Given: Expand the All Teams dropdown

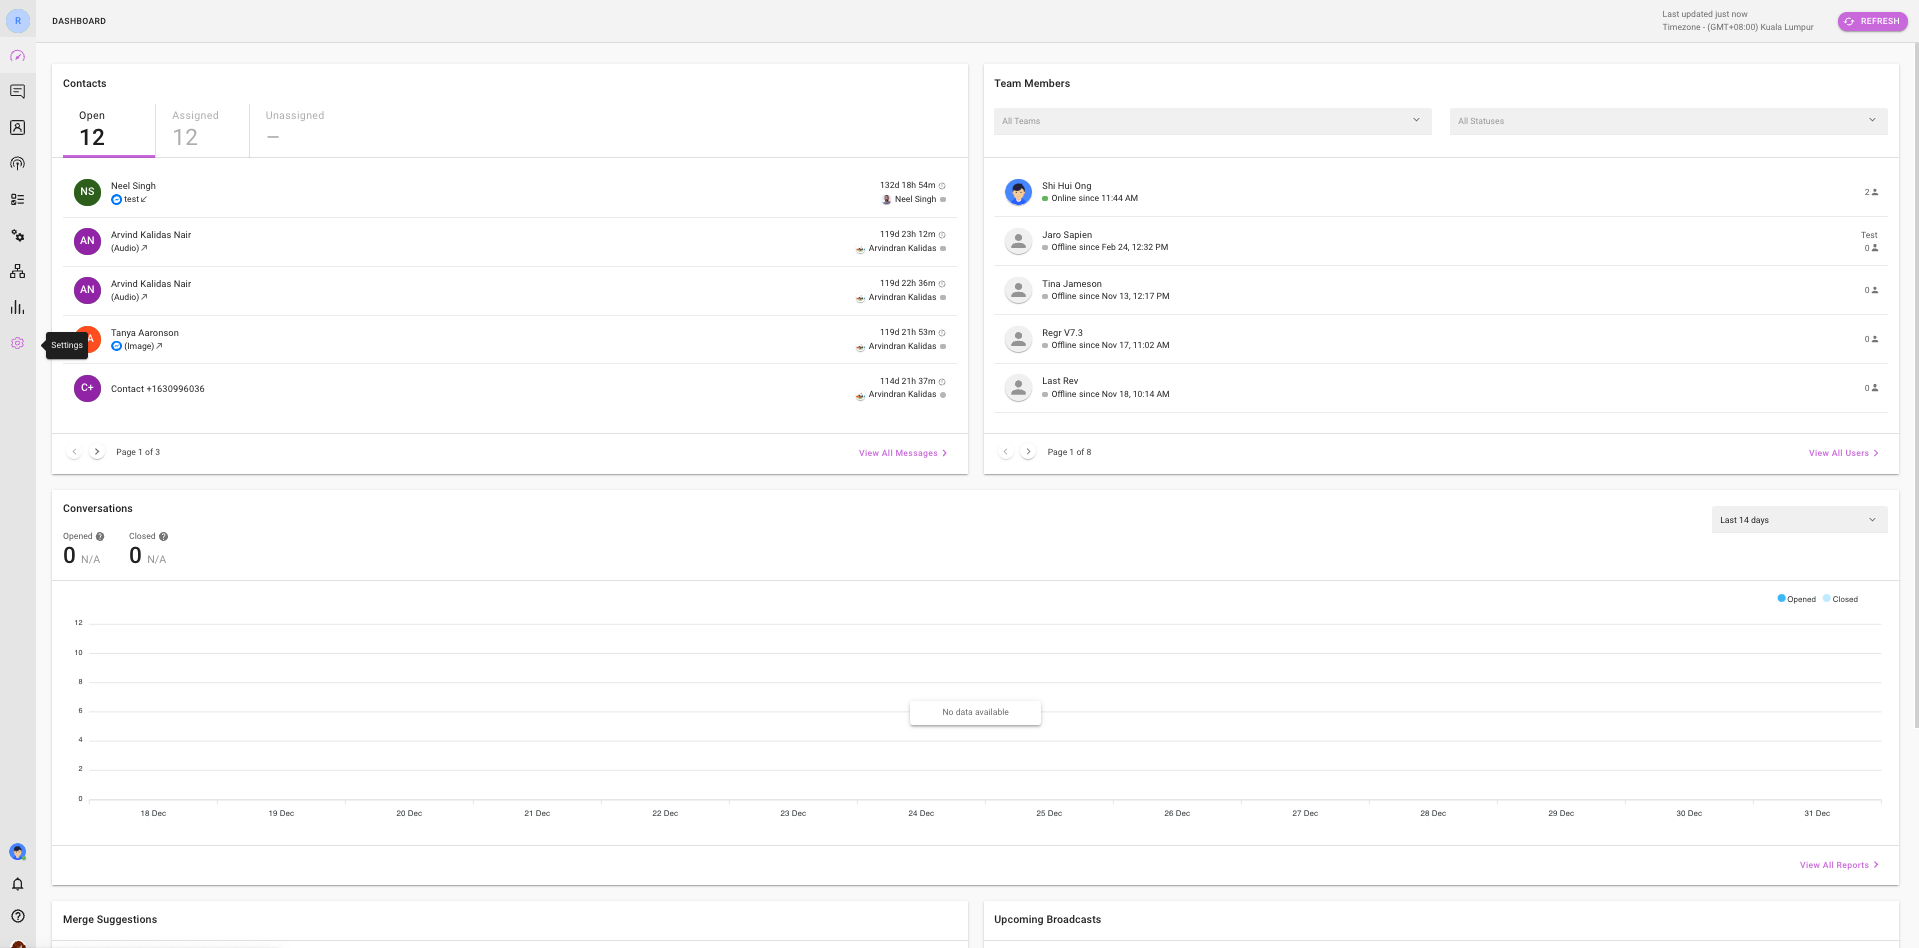Looking at the screenshot, I should [1212, 121].
